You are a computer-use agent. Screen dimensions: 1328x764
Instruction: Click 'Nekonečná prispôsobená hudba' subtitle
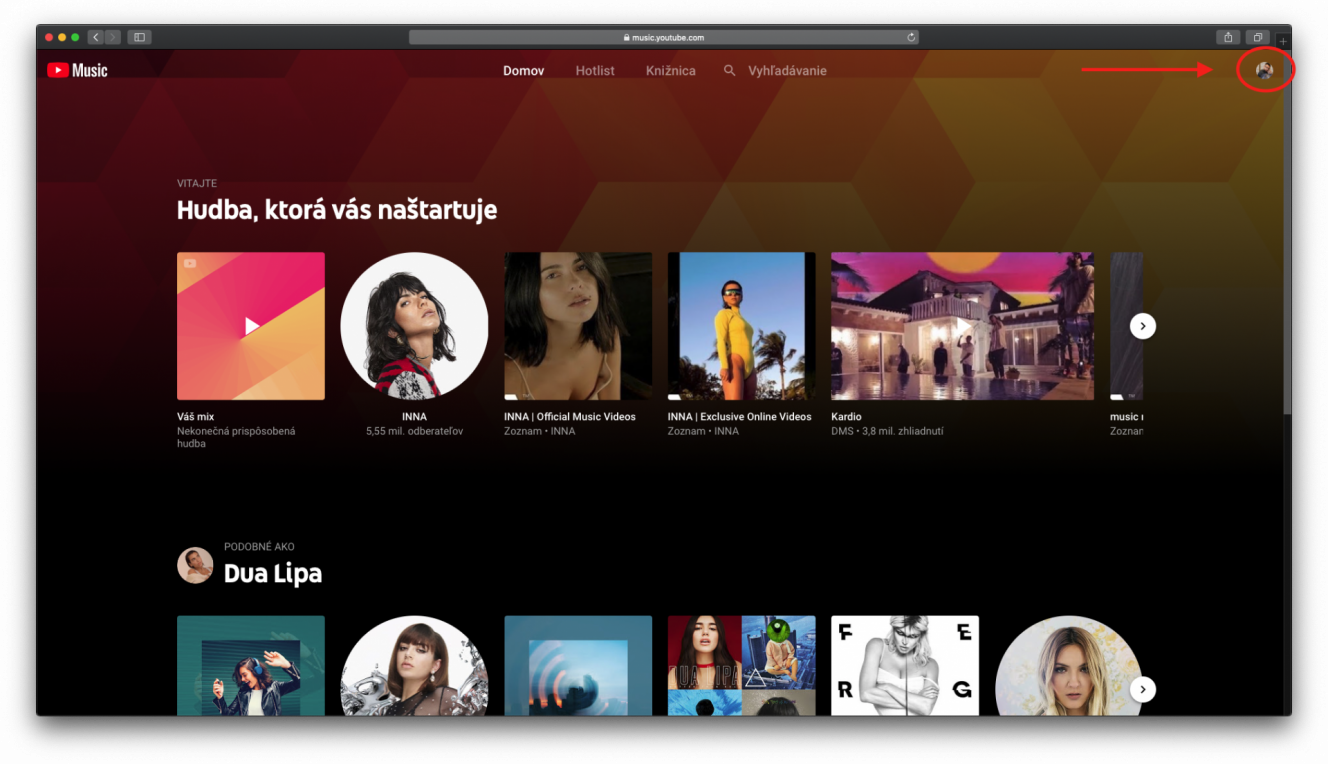tap(236, 437)
